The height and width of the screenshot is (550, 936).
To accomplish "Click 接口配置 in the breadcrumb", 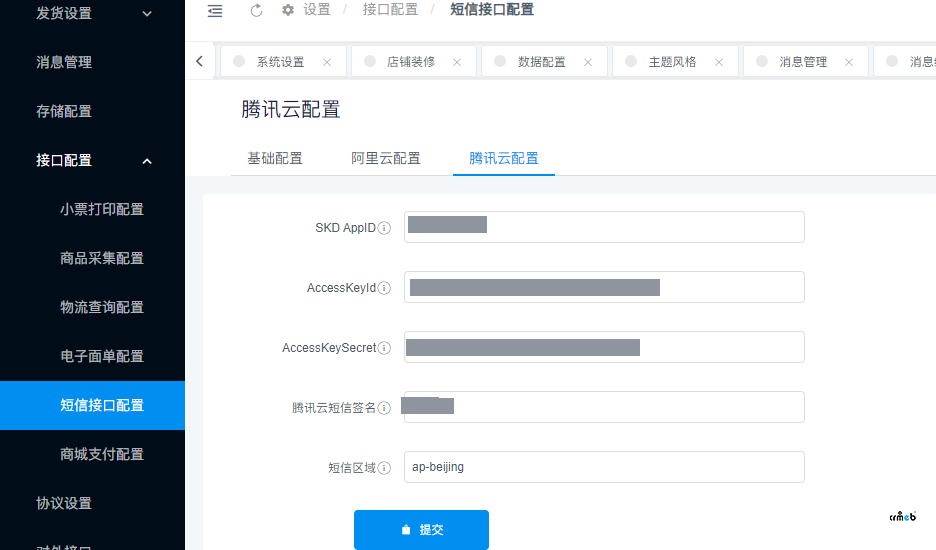I will pos(390,10).
